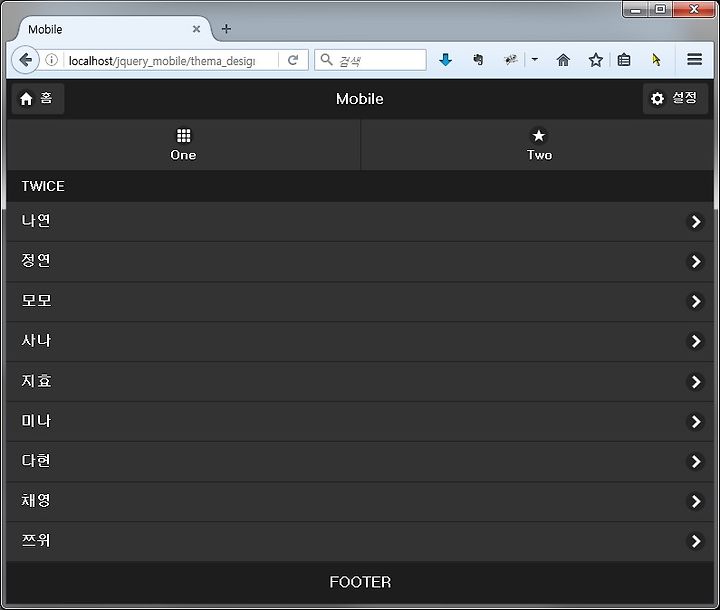Image resolution: width=720 pixels, height=610 pixels.
Task: Click the chevron arrow on 지효 row
Action: 695,381
